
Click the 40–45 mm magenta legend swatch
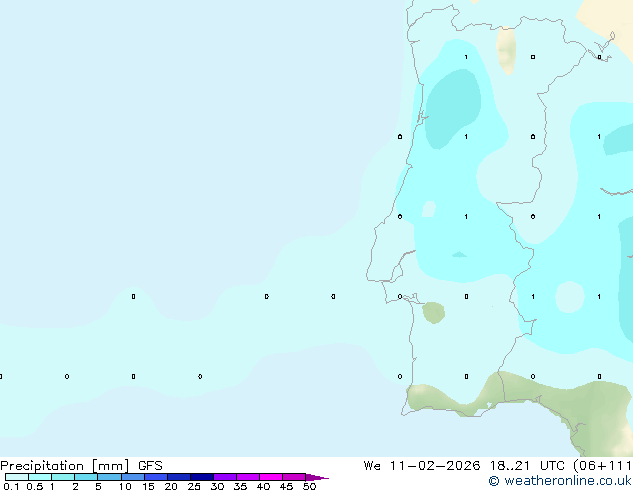click(271, 477)
